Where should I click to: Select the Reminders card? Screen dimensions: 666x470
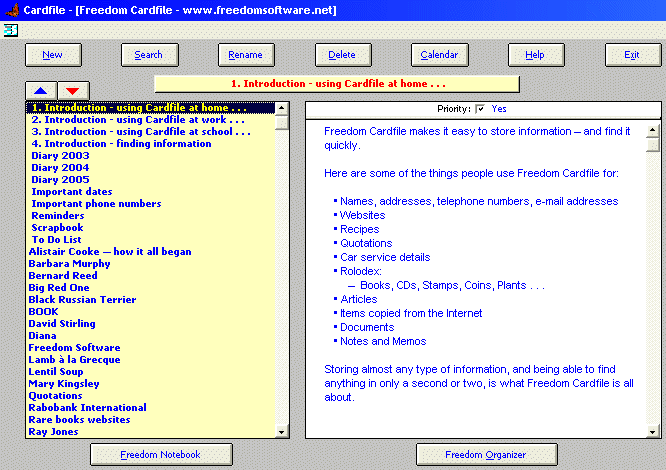(x=150, y=216)
